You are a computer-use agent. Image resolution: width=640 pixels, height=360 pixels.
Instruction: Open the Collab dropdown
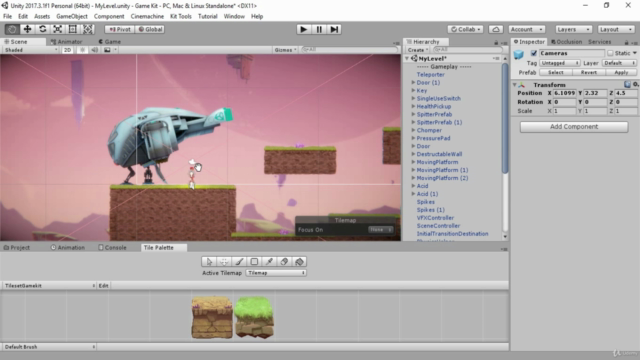coord(466,29)
